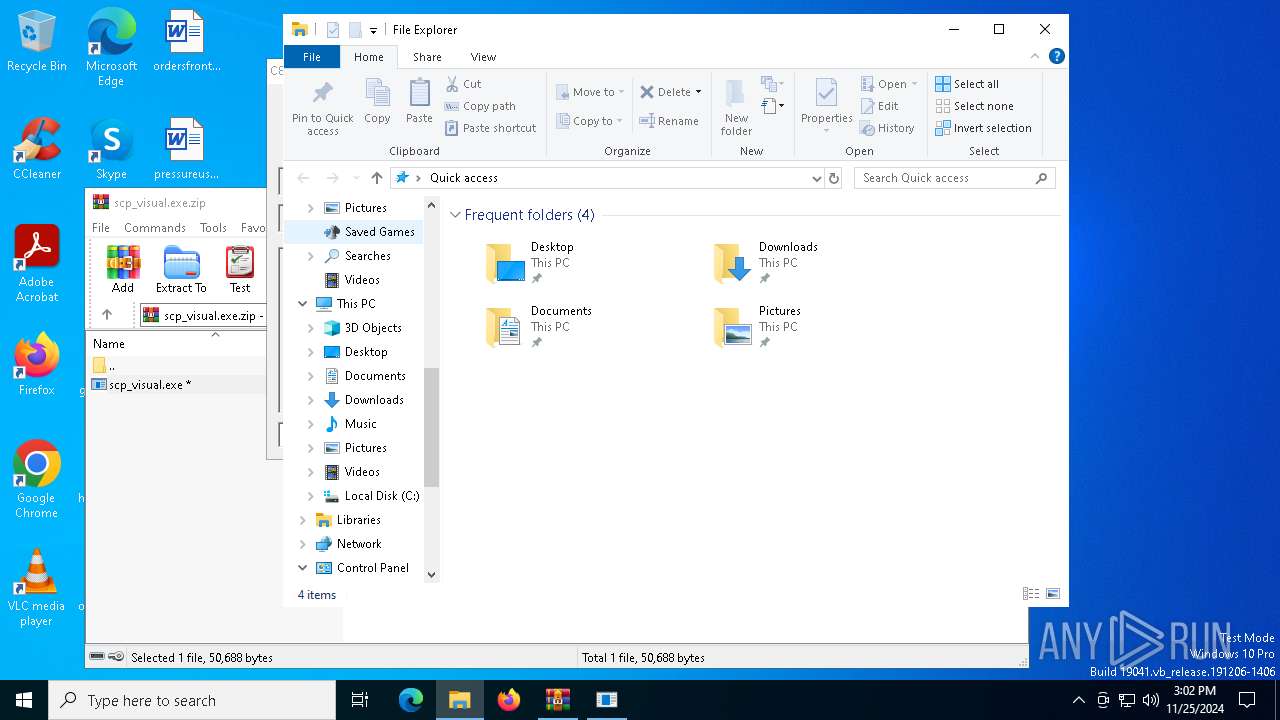This screenshot has width=1280, height=720.
Task: Switch to the View ribbon tab
Action: [x=483, y=57]
